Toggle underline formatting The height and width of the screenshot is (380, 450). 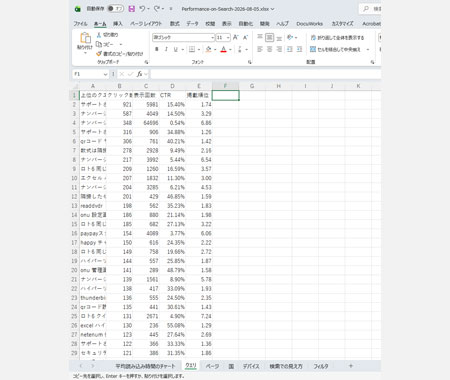(175, 49)
